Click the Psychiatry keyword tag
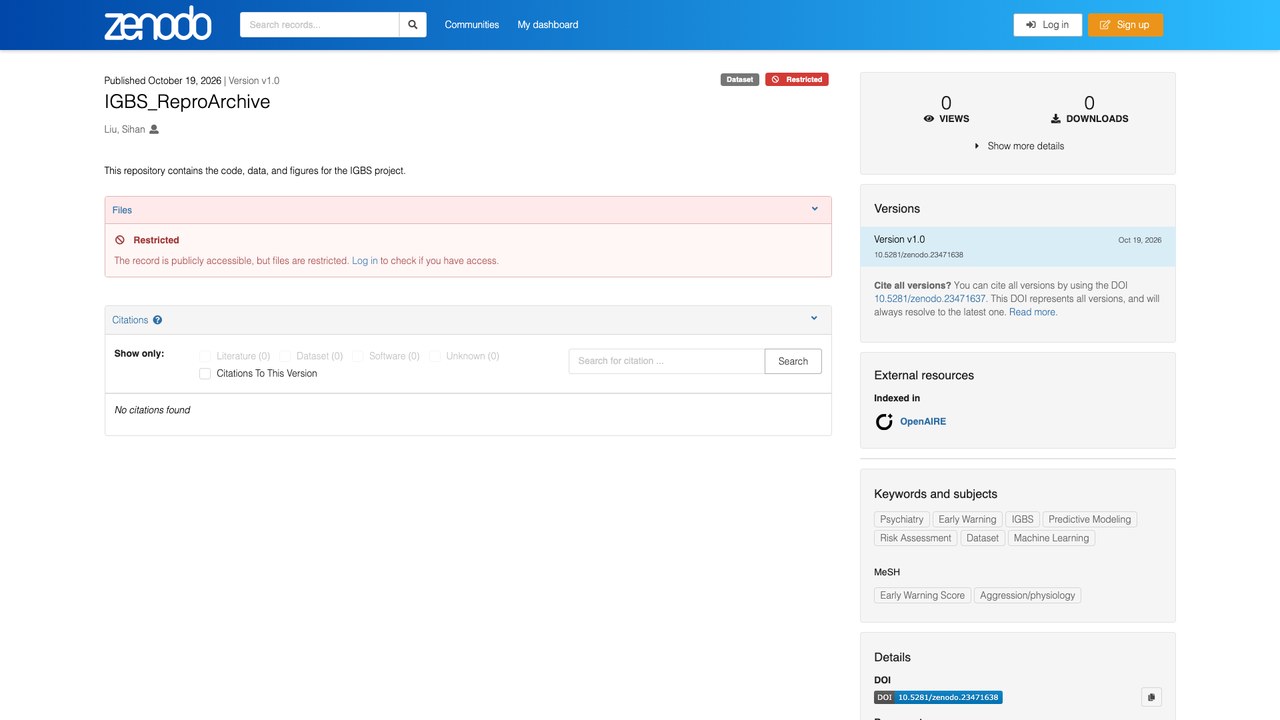 tap(902, 520)
